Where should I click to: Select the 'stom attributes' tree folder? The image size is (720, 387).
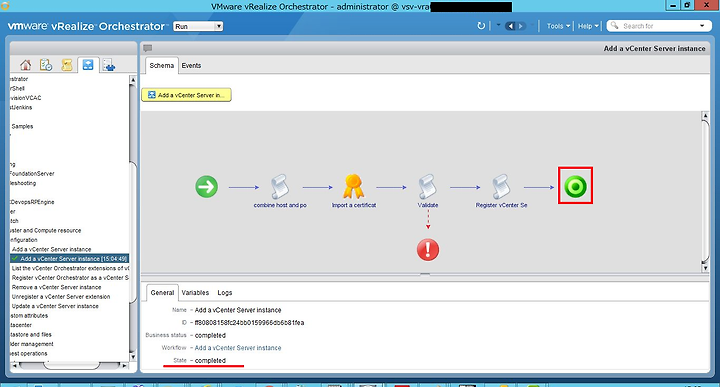29,316
